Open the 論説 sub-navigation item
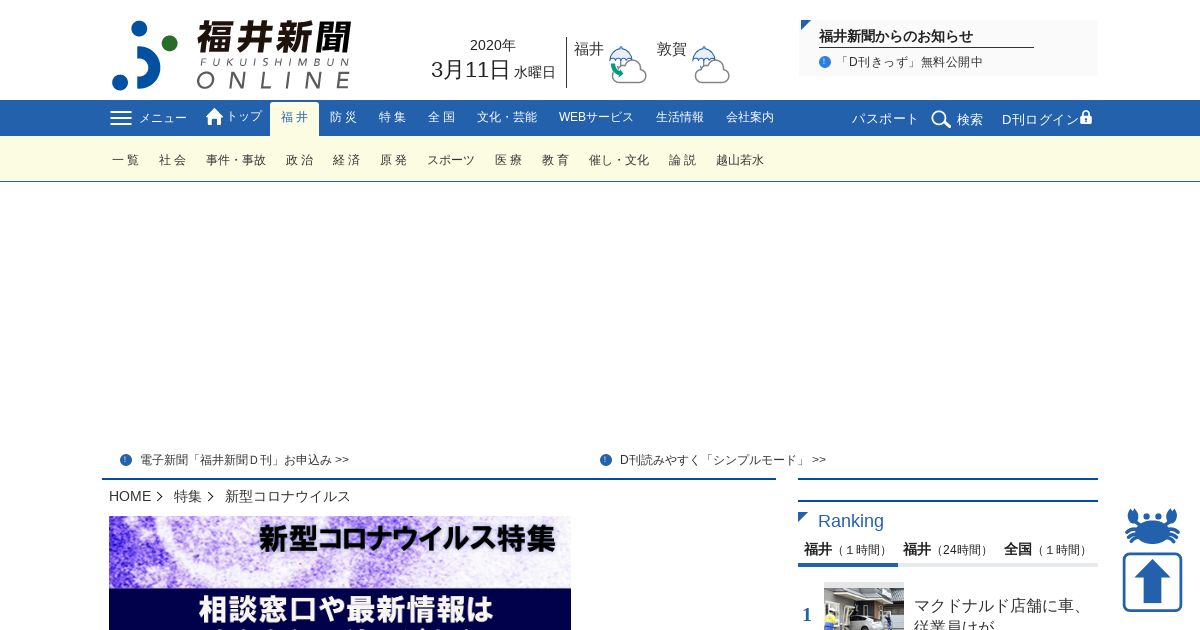The height and width of the screenshot is (630, 1200). click(683, 160)
